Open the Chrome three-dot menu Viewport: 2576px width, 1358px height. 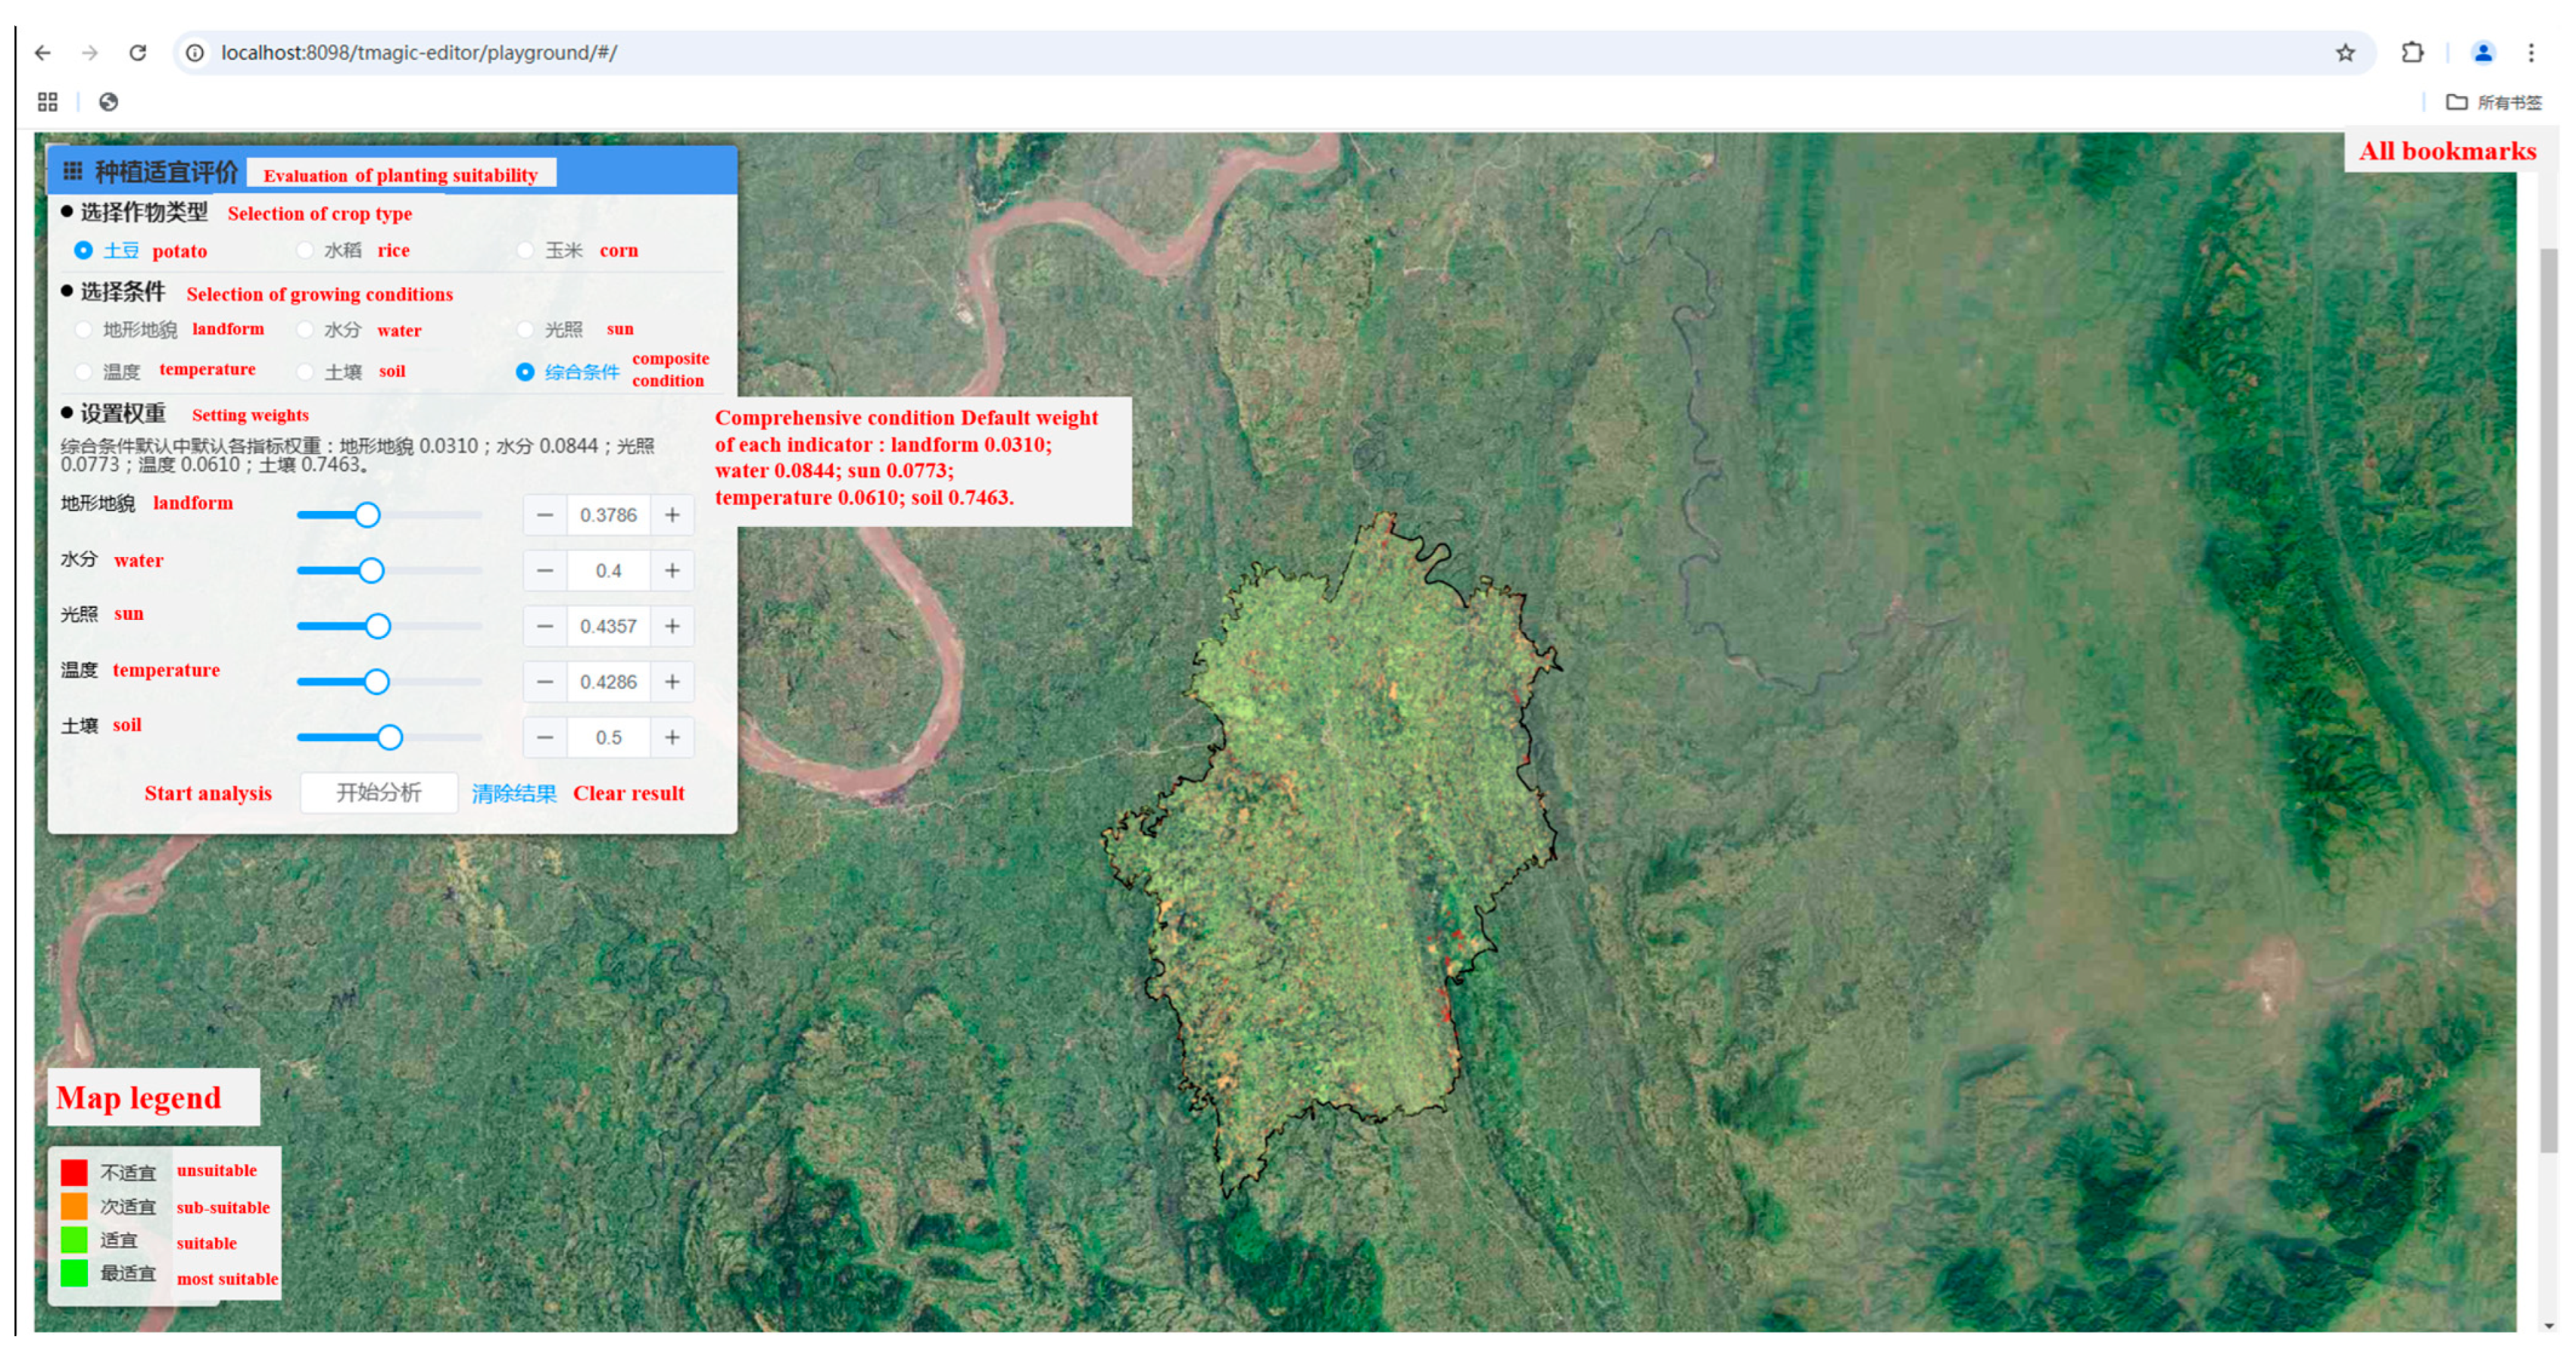2531,53
